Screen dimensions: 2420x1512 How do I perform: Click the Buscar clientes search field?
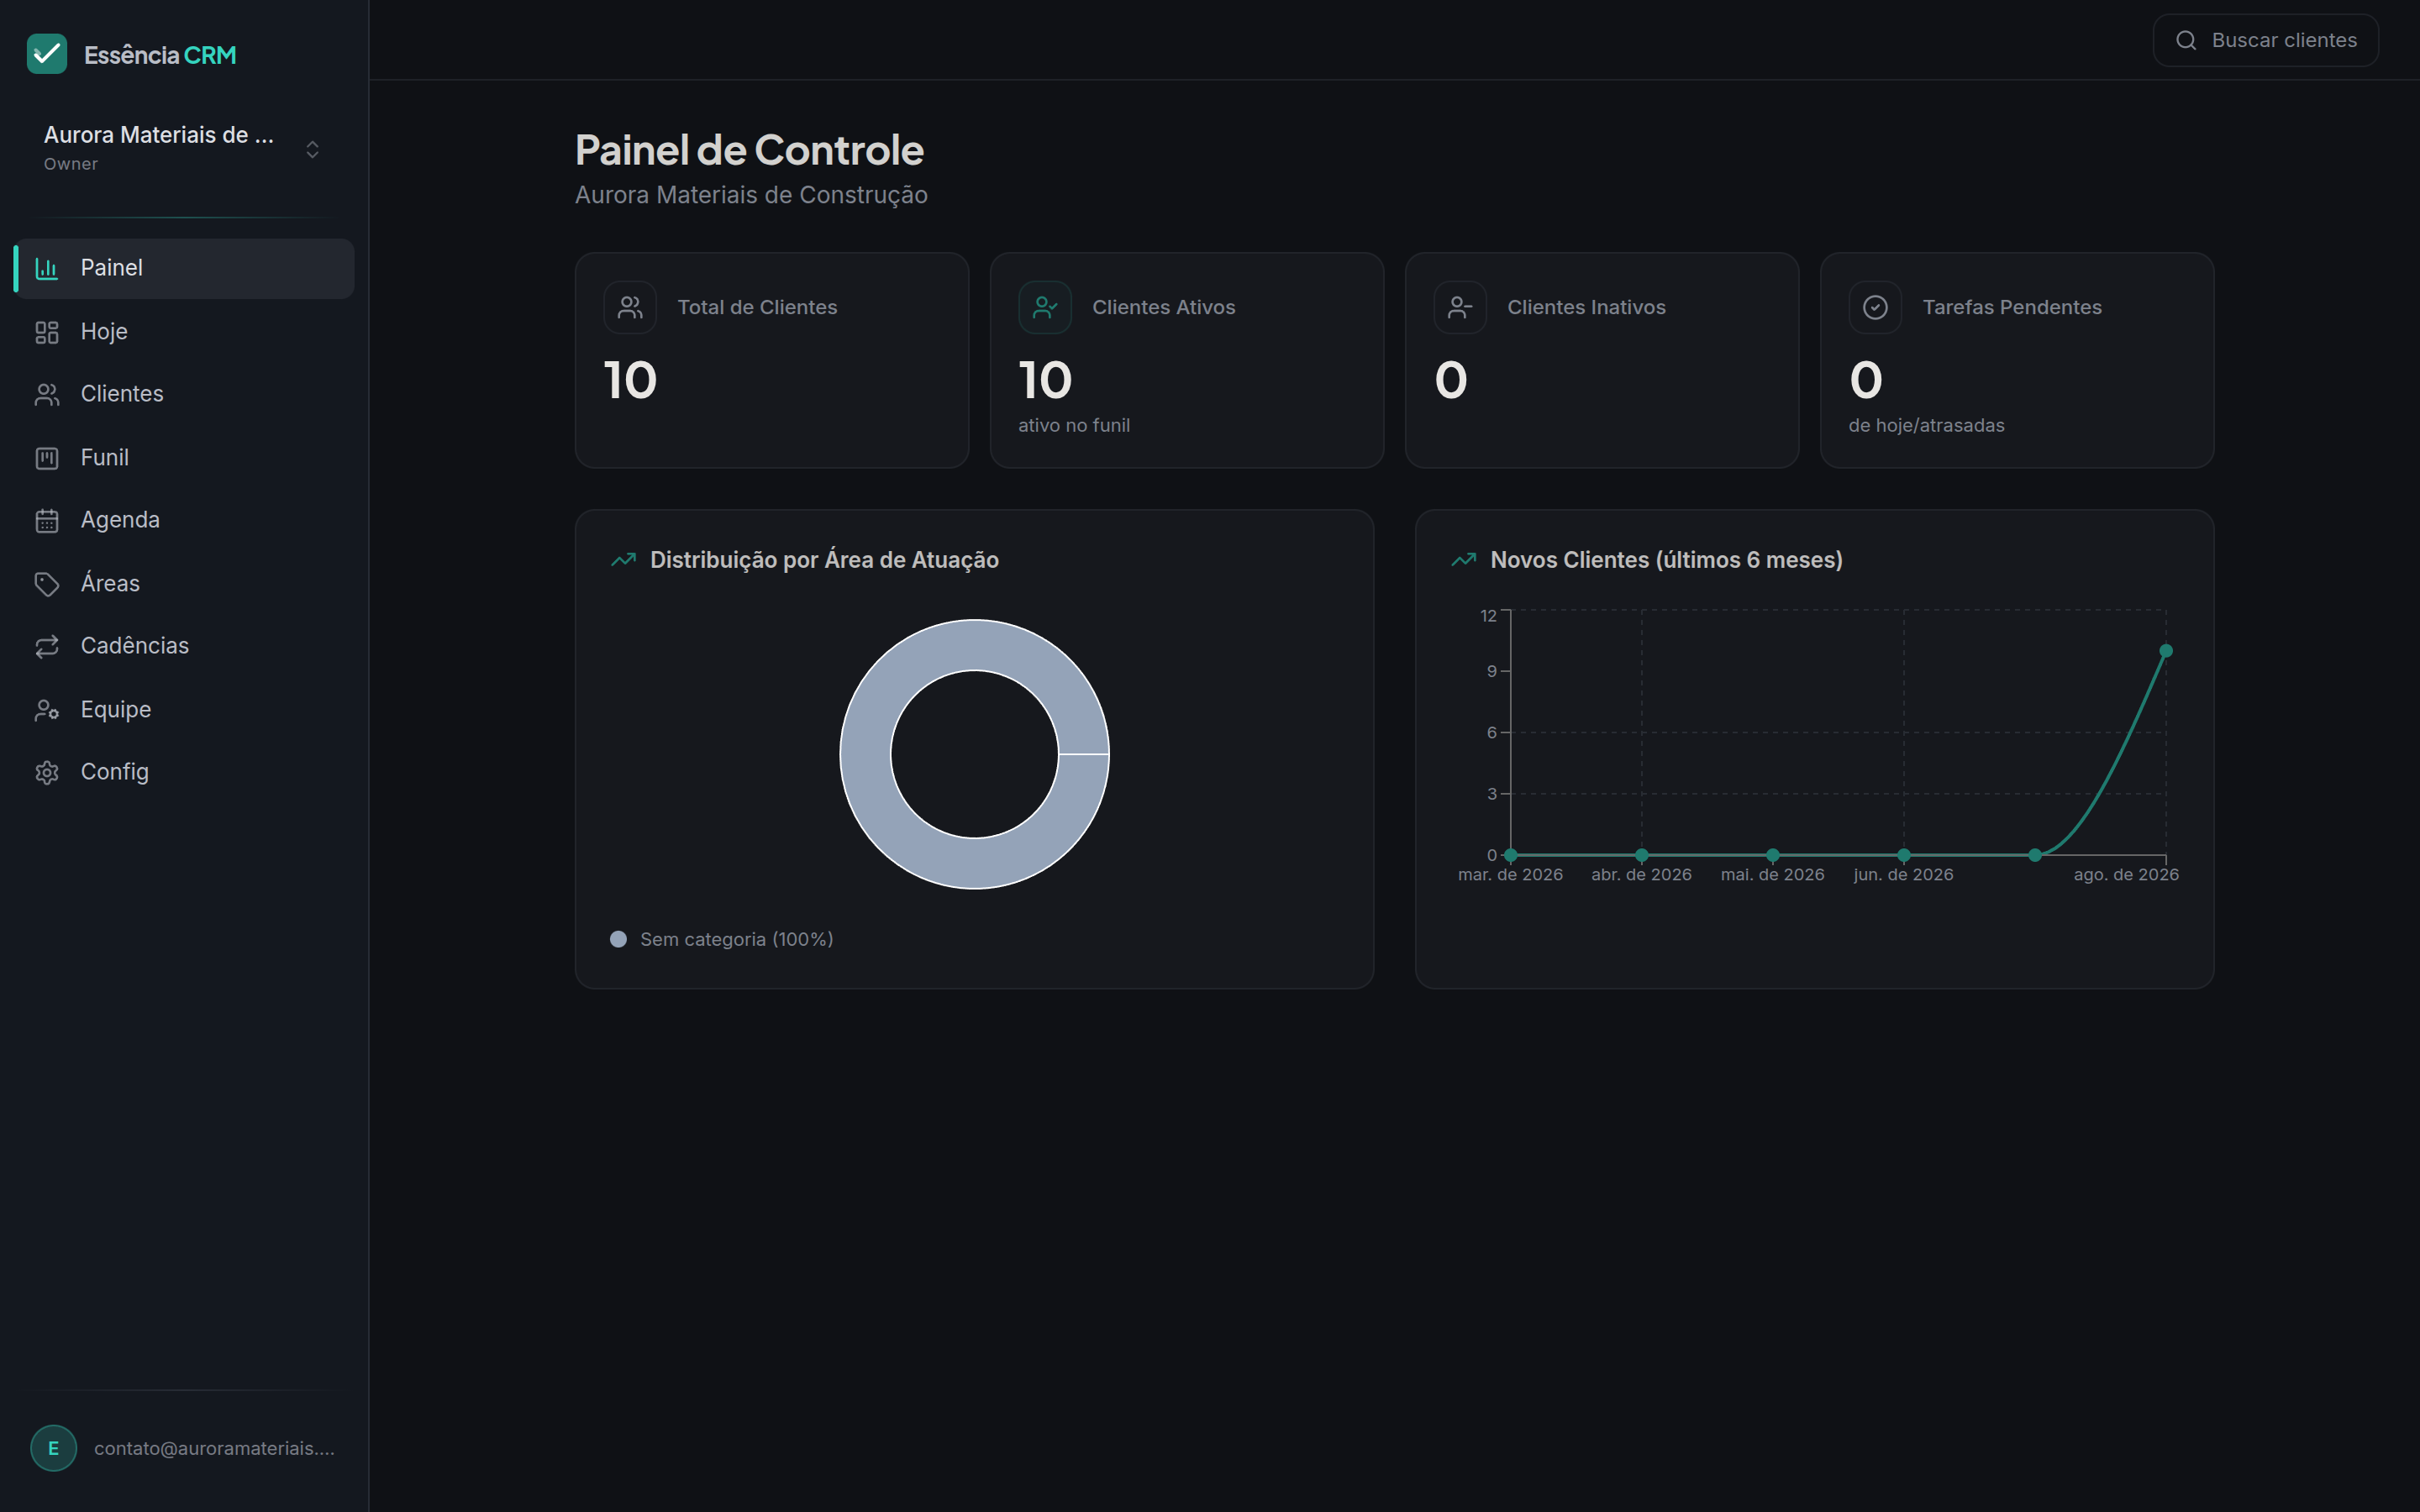tap(2265, 40)
